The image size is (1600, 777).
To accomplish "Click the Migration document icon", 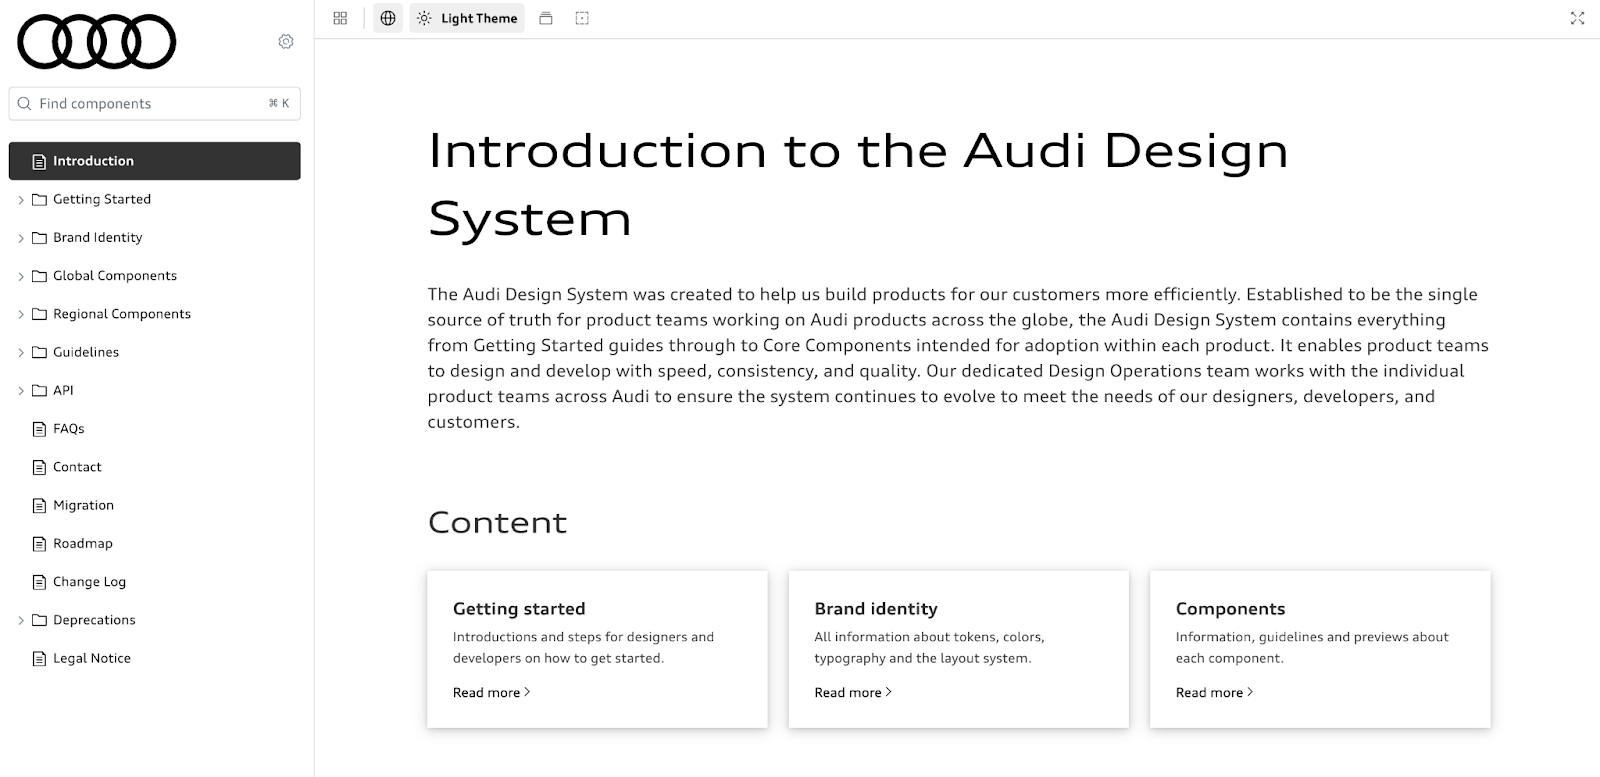I will coord(40,505).
